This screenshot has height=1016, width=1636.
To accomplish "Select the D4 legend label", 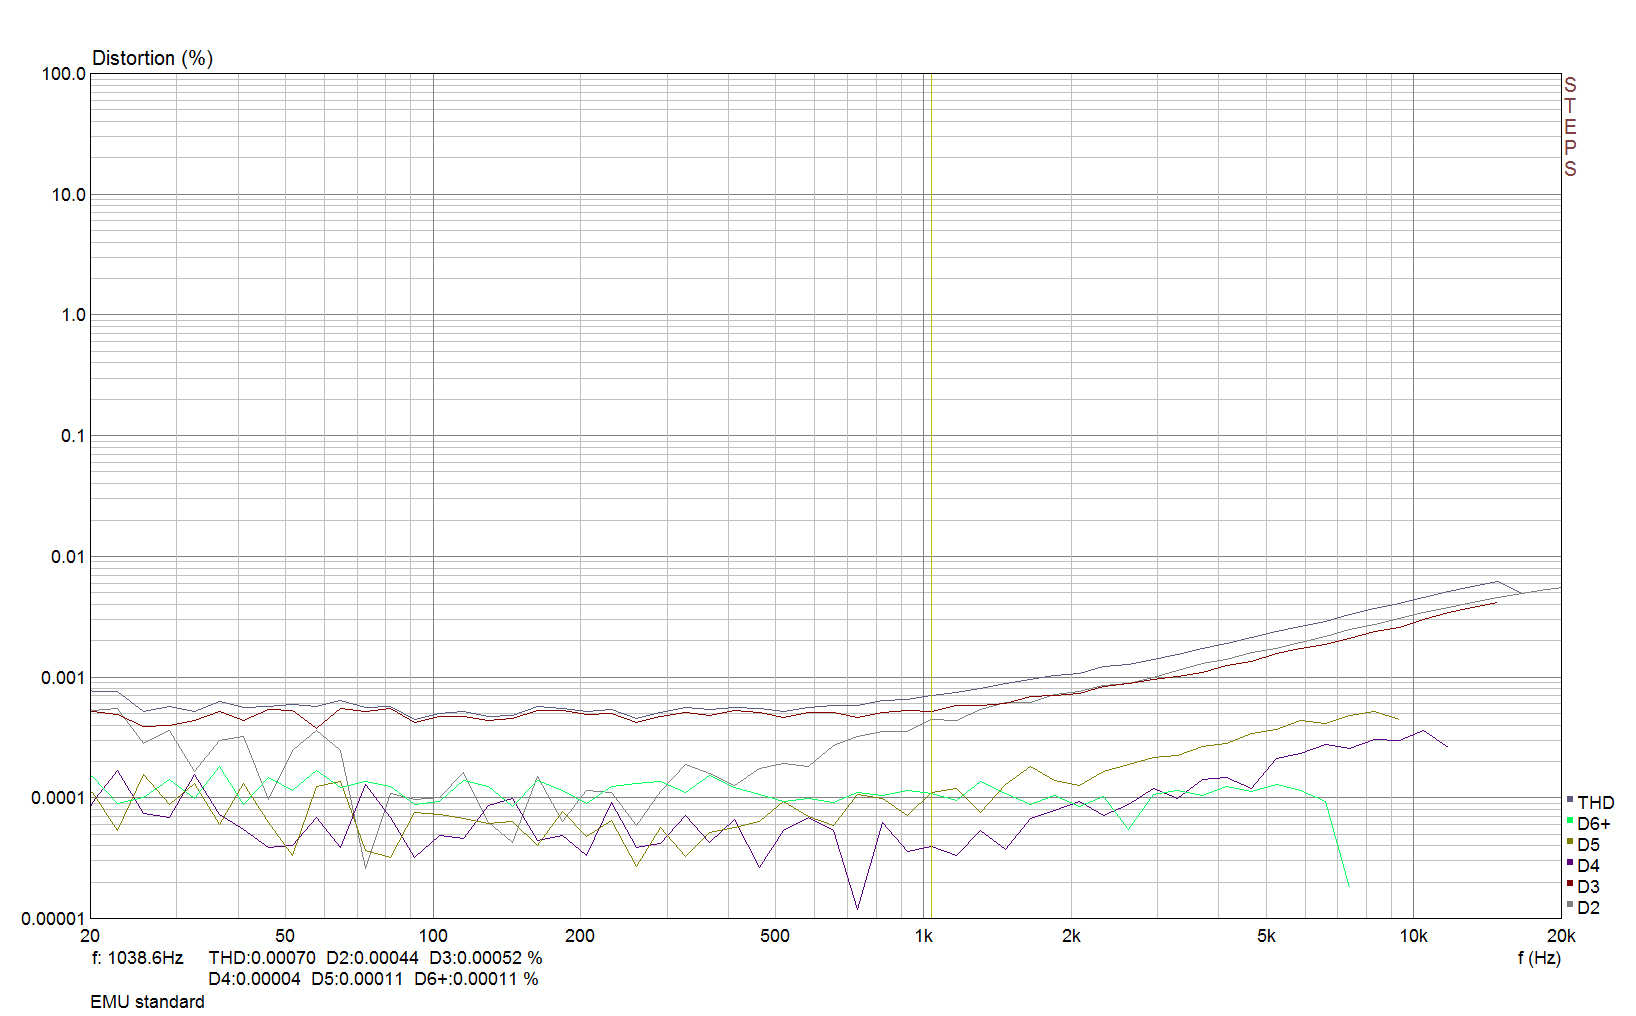I will [1589, 866].
